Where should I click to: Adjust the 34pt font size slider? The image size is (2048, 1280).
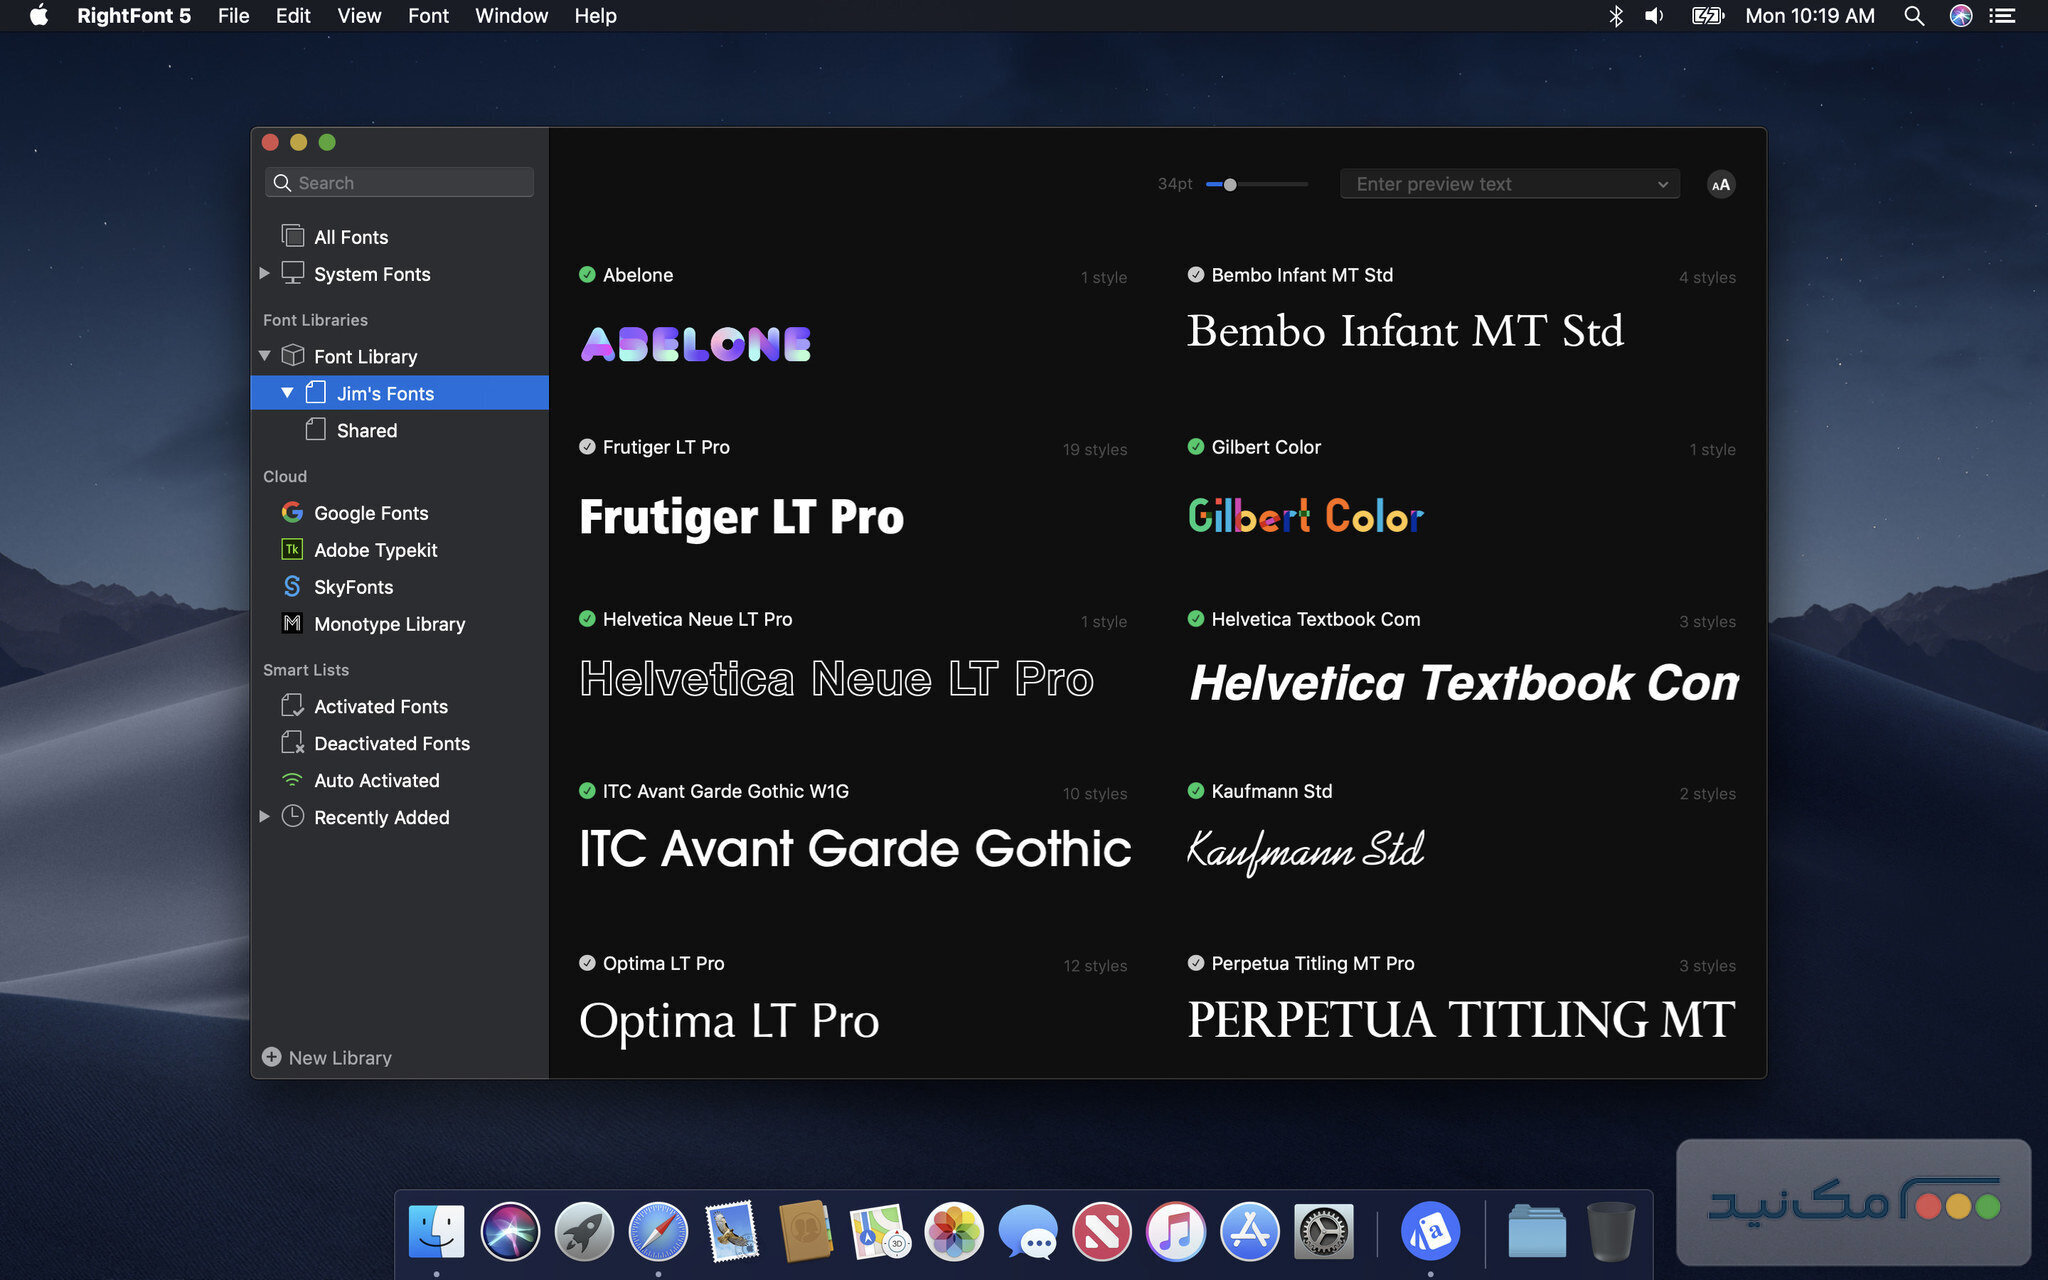[x=1231, y=184]
